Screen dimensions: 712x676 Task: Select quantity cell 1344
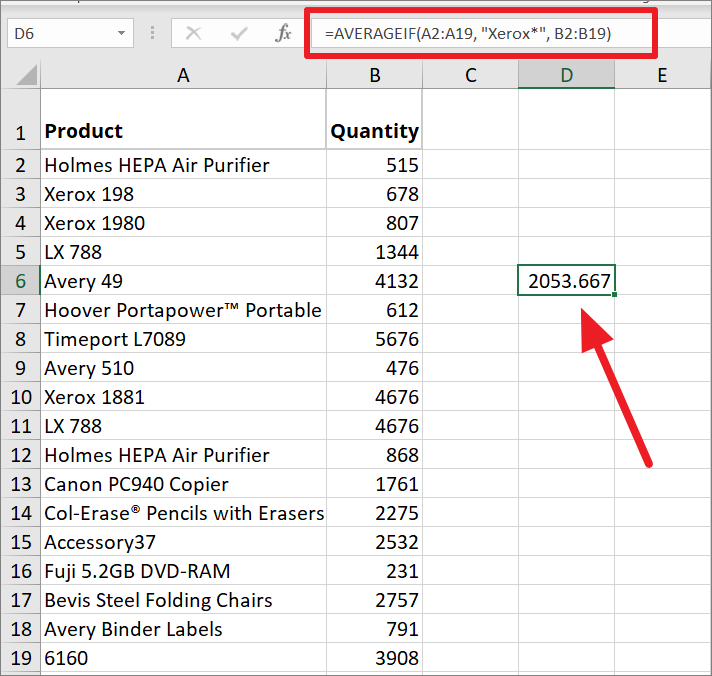click(374, 252)
